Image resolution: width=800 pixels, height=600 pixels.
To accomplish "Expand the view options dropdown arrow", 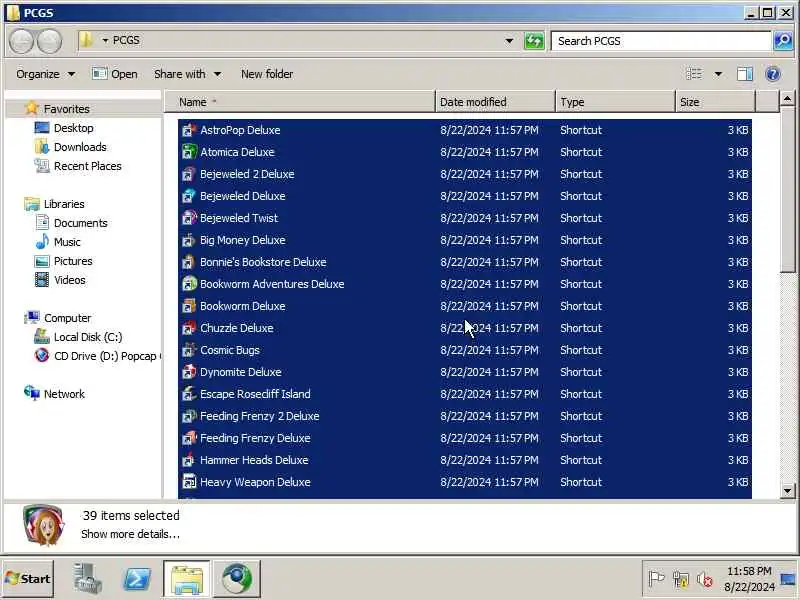I will click(718, 74).
